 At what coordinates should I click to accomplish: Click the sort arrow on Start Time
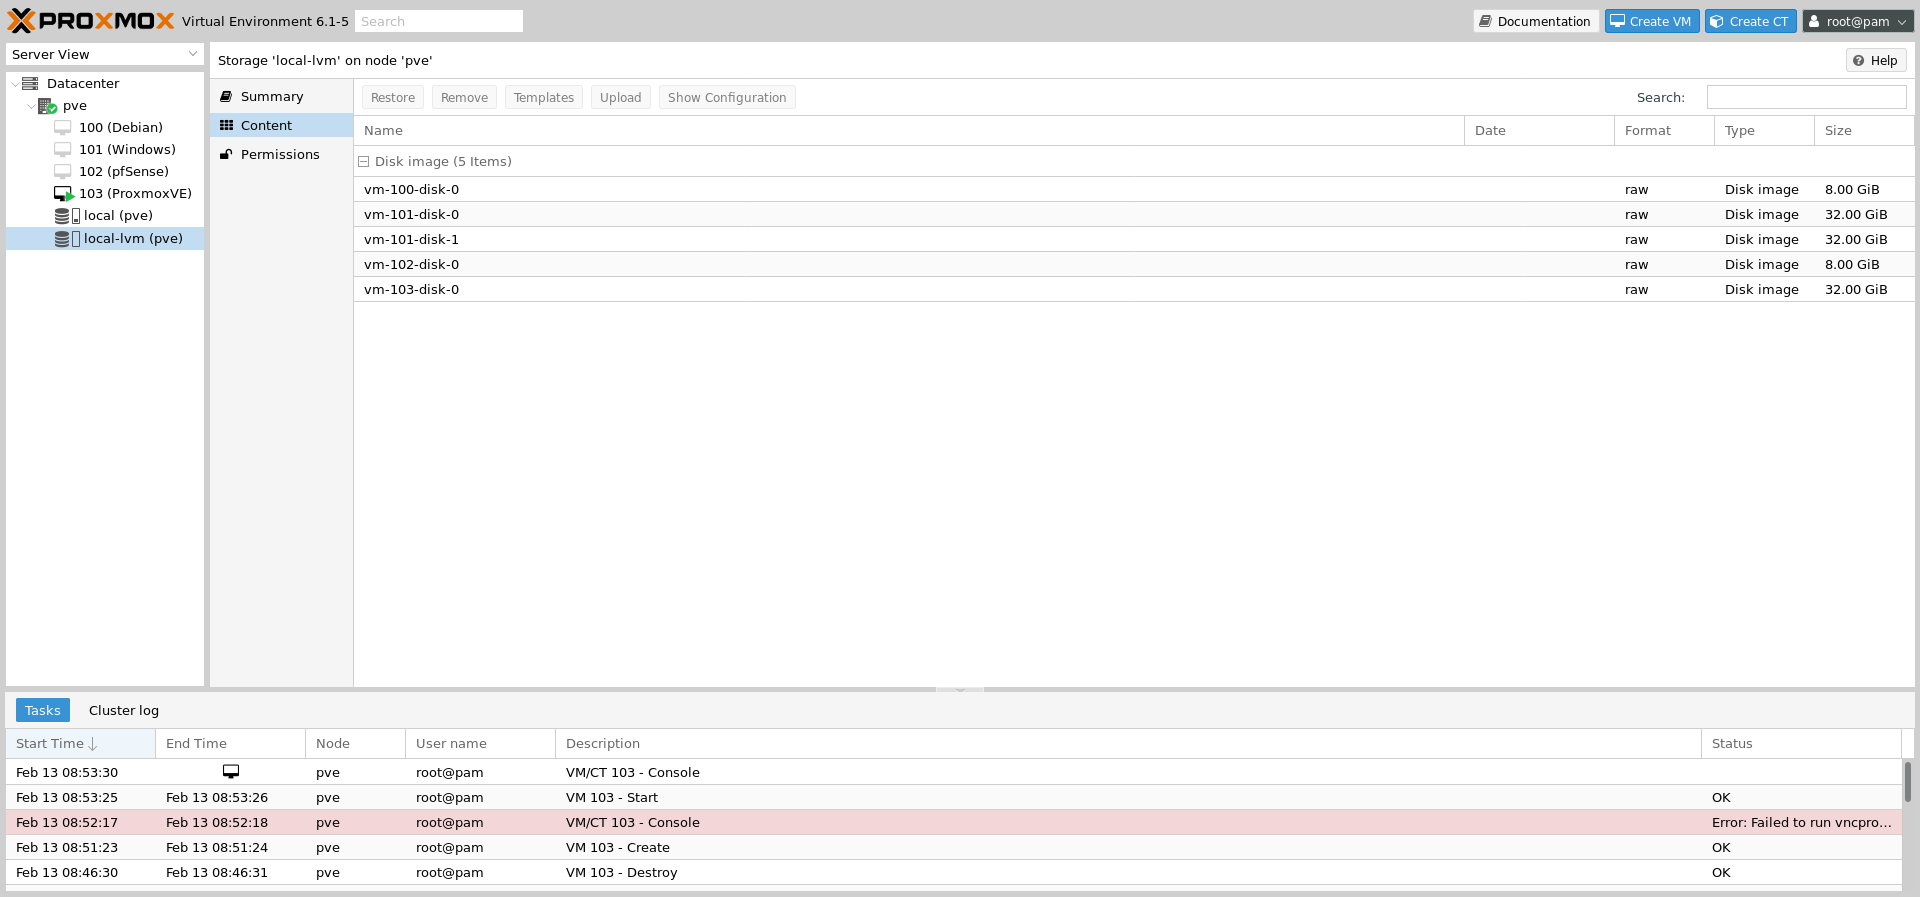click(x=93, y=744)
